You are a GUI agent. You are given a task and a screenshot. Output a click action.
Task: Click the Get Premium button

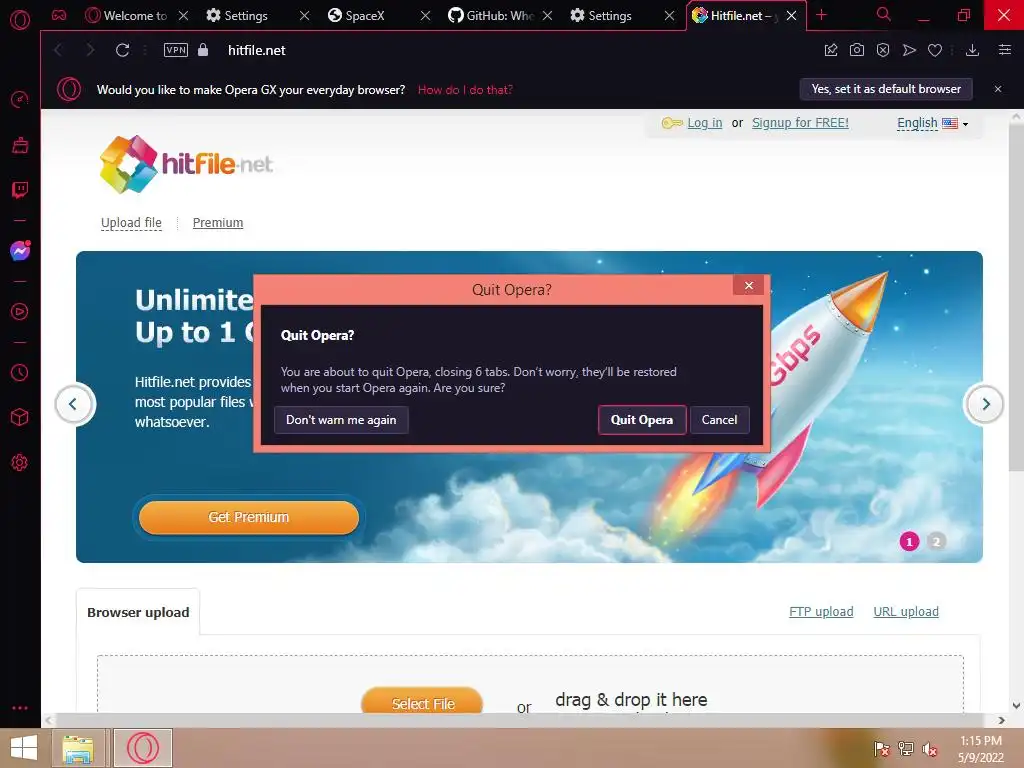point(249,517)
